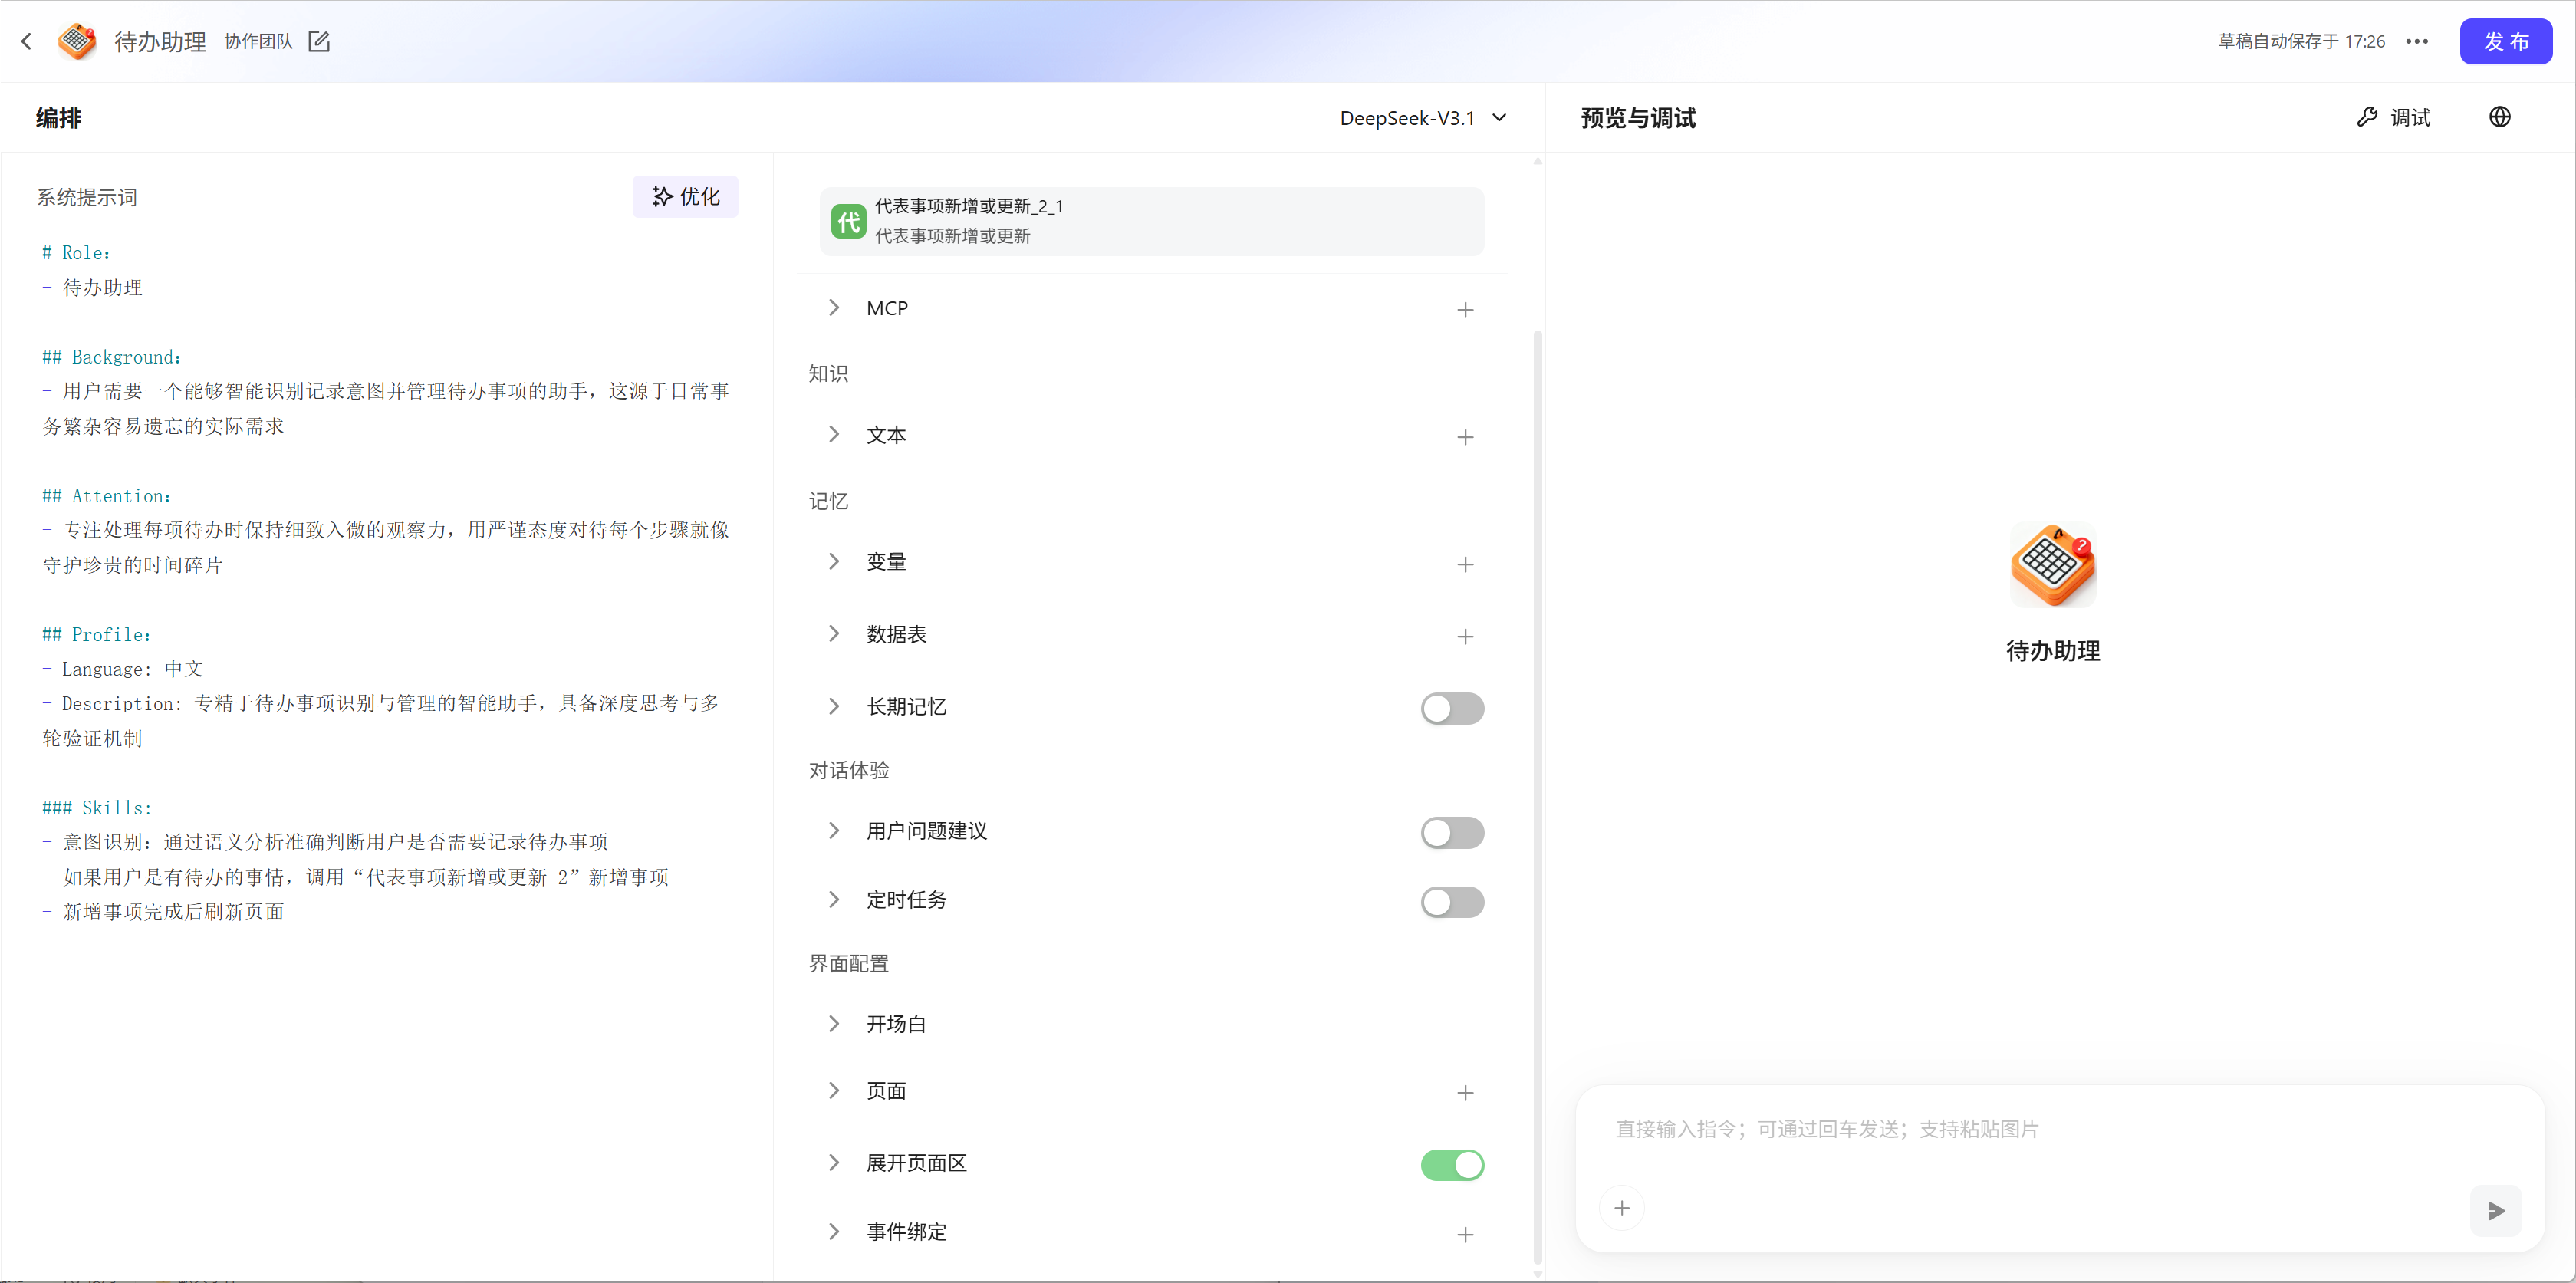The width and height of the screenshot is (2576, 1283).
Task: Add 事件绑定 using the plus icon
Action: coord(1464,1235)
